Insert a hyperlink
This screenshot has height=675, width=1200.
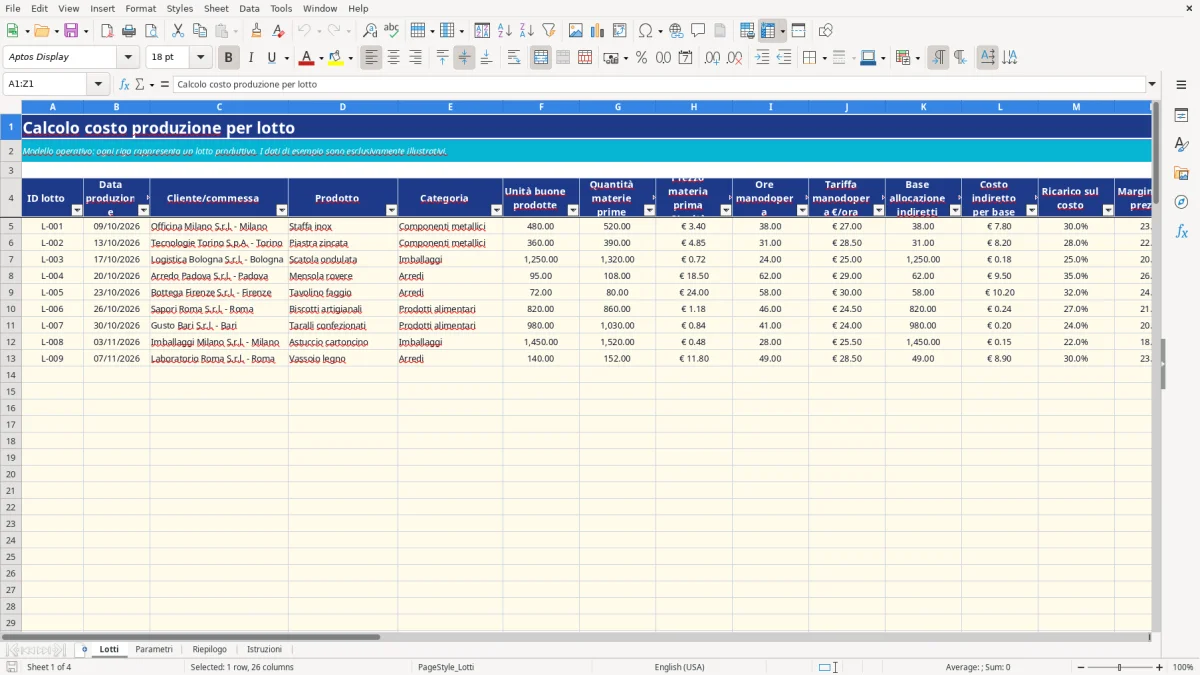676,31
